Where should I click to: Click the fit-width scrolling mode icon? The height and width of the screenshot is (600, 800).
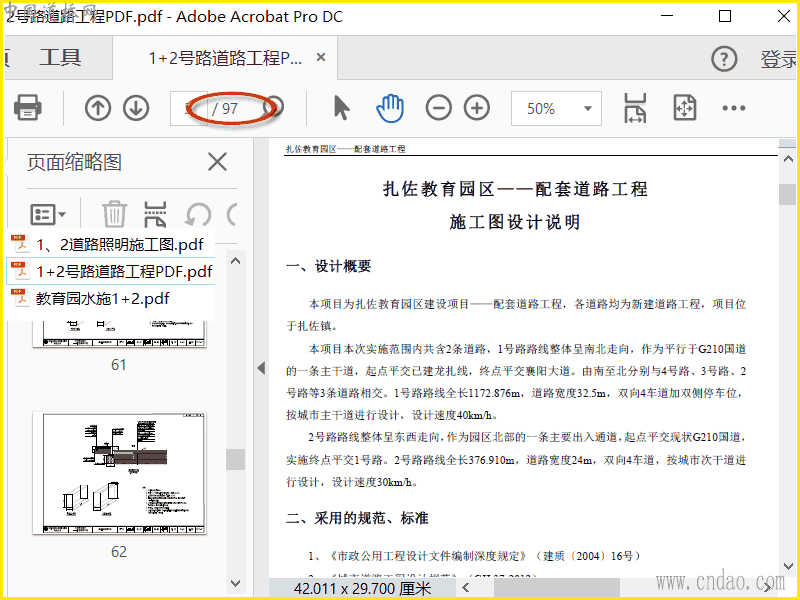(x=635, y=108)
